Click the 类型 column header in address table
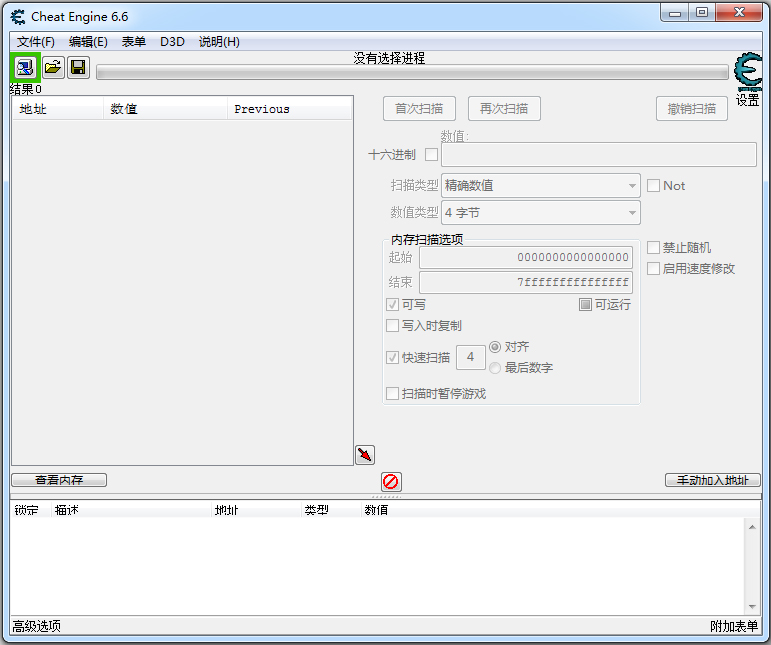The width and height of the screenshot is (771, 645). coord(331,510)
